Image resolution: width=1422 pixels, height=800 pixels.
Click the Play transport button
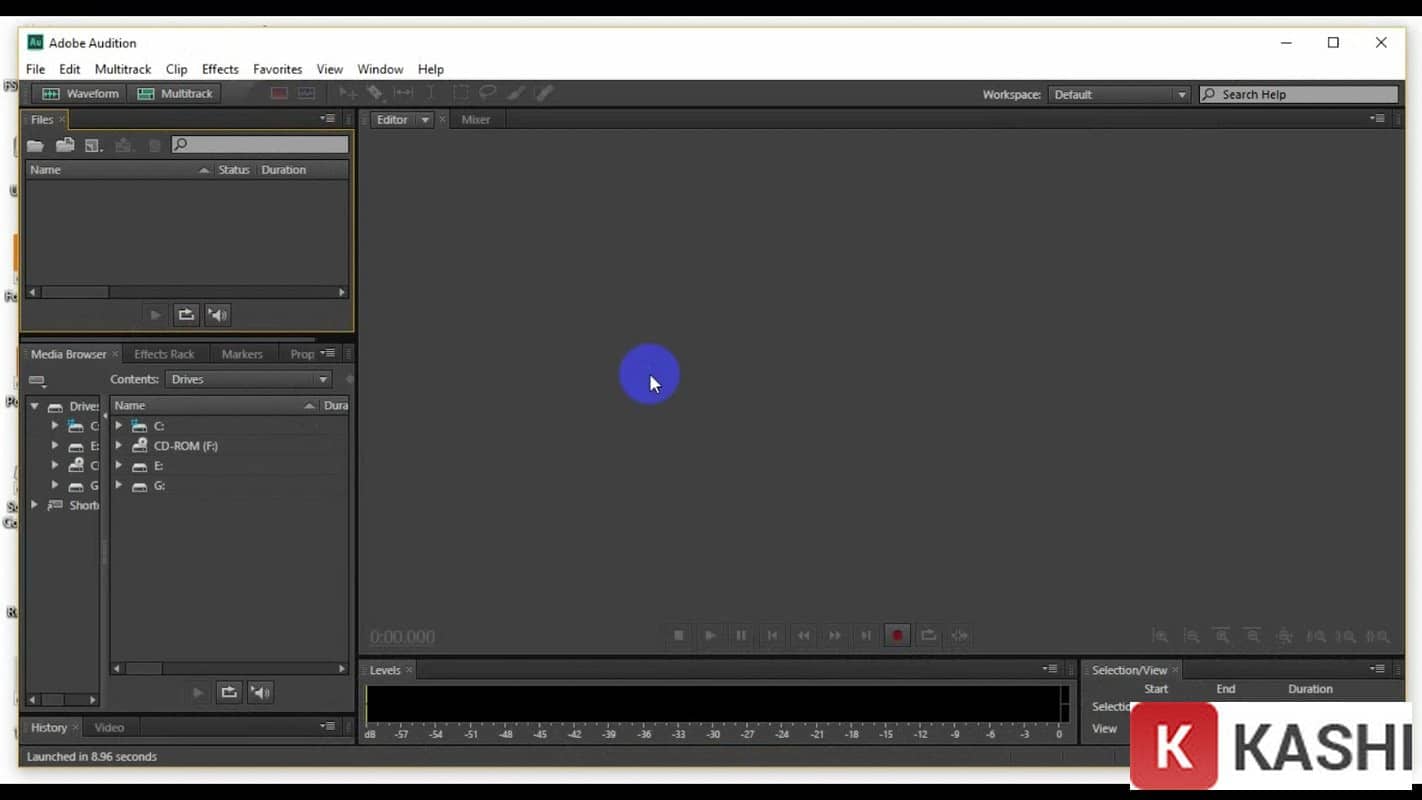(x=710, y=635)
